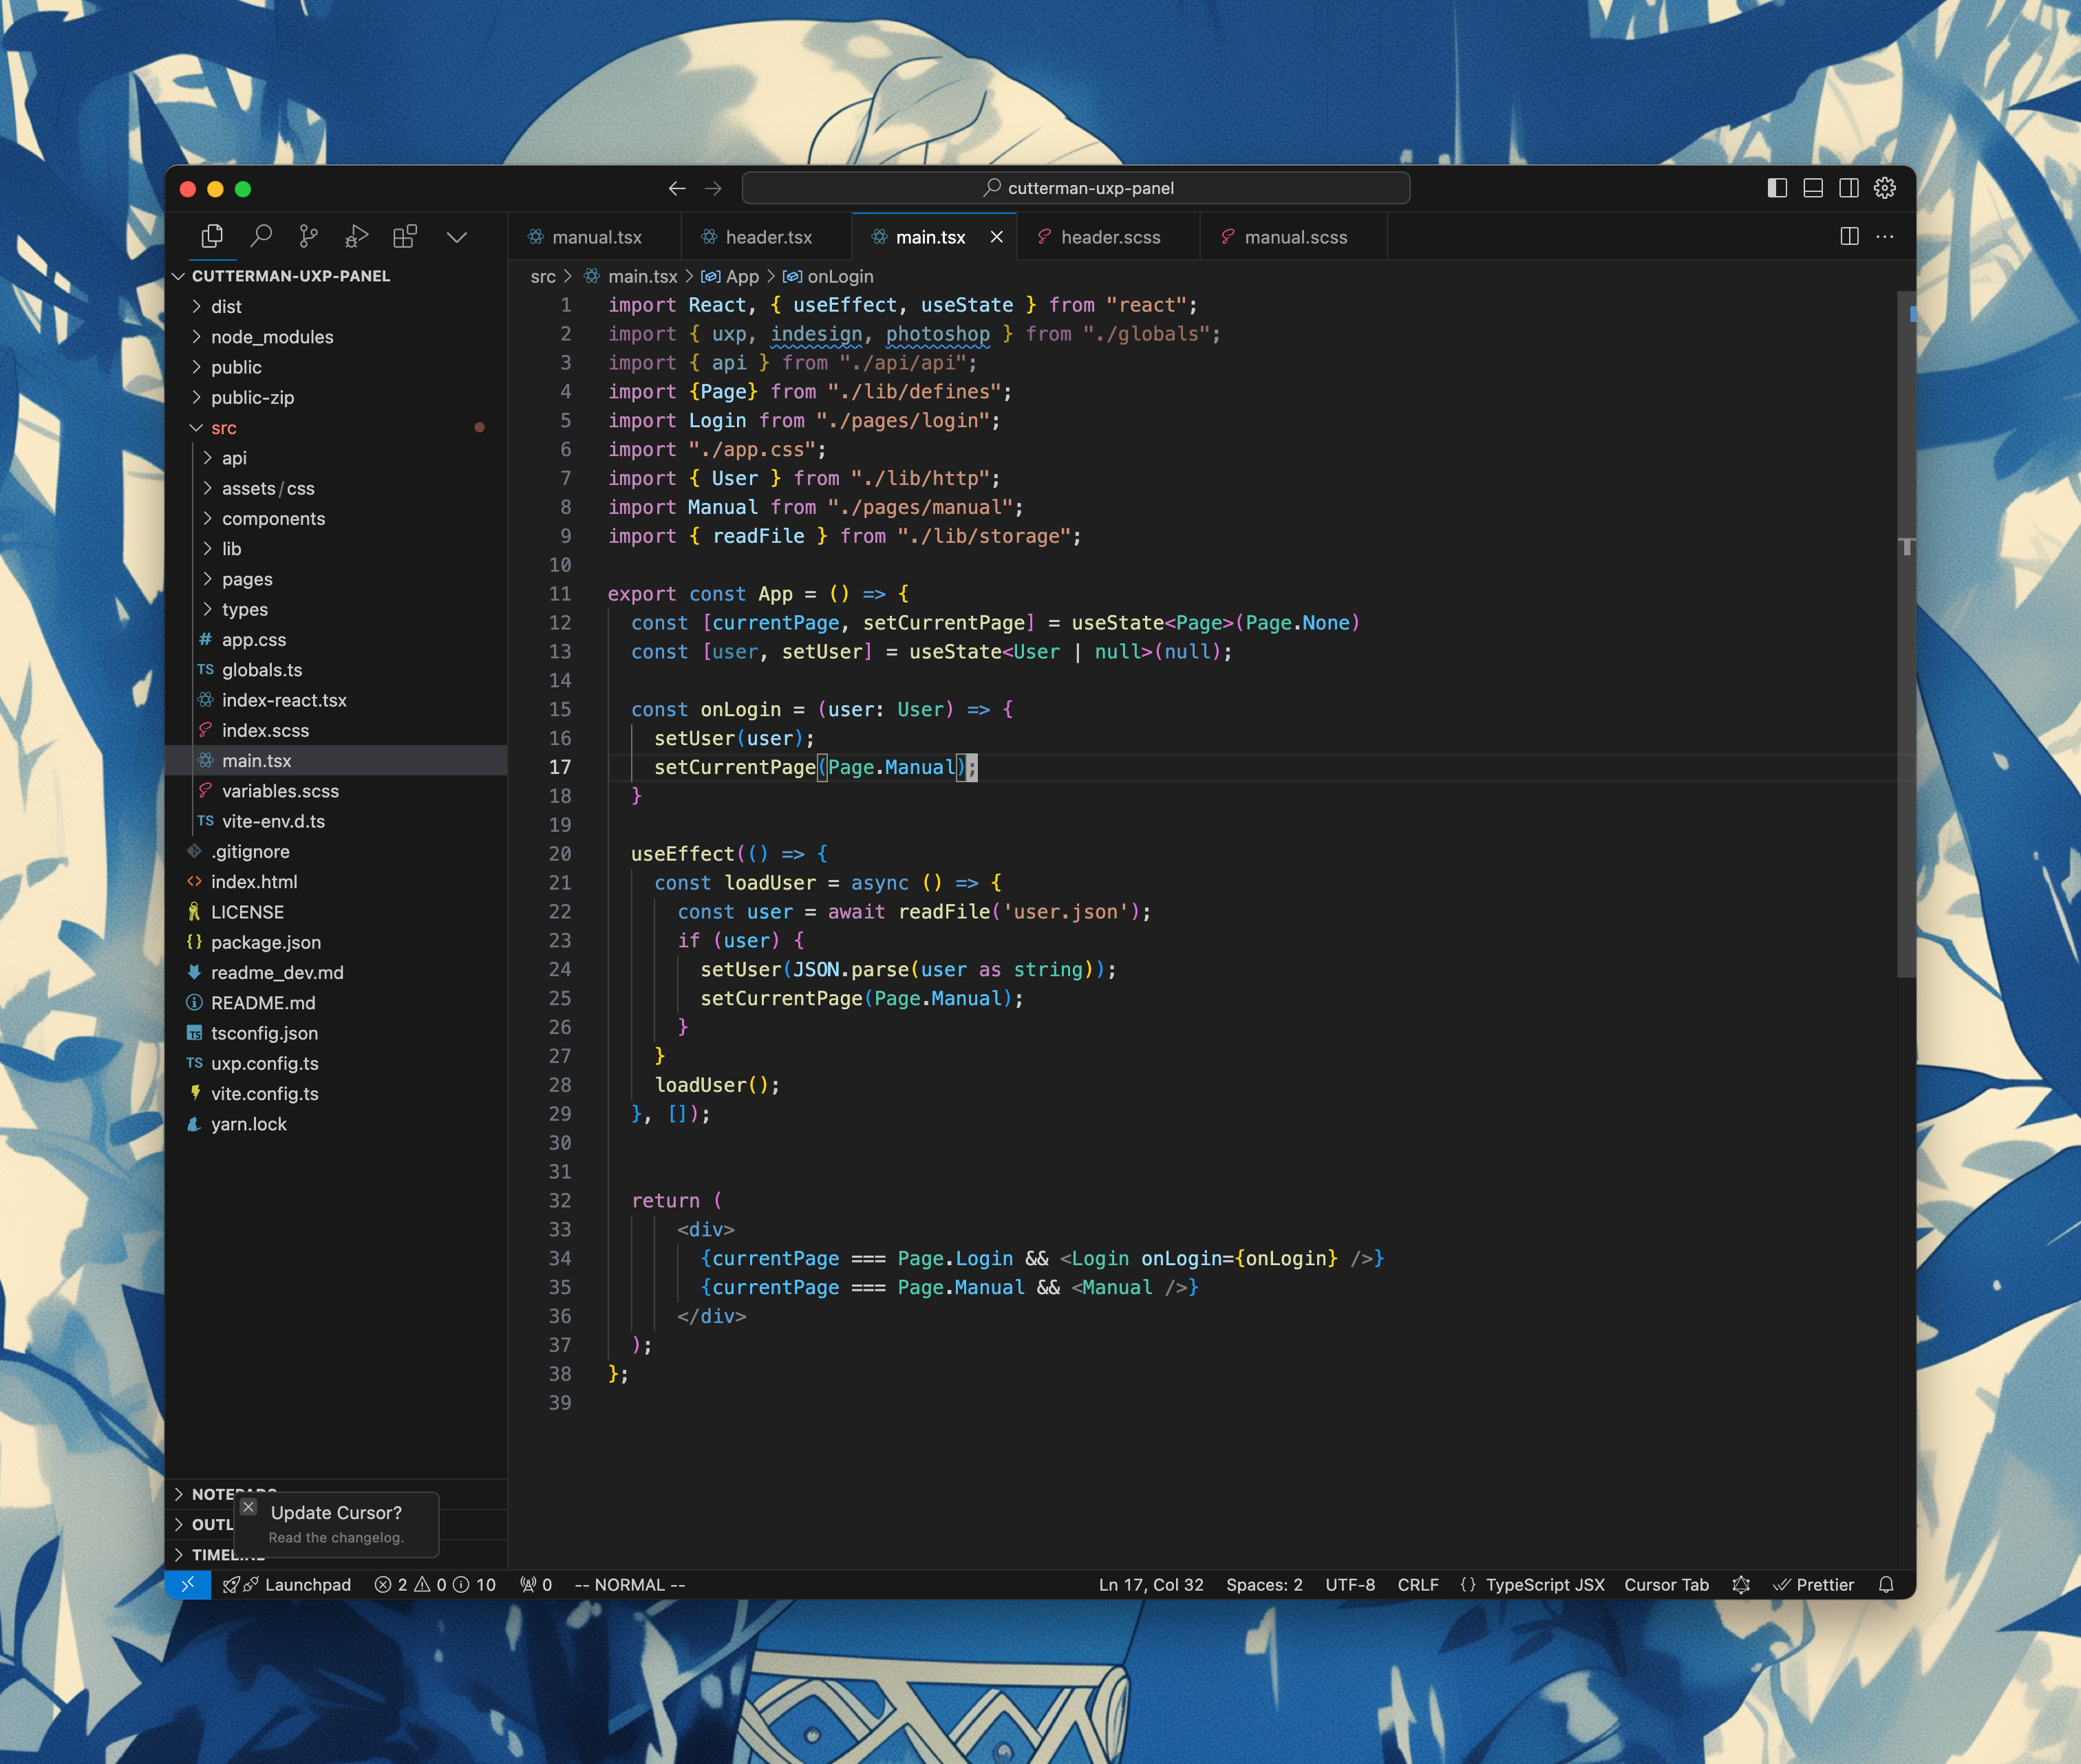
Task: Open index.html file
Action: pyautogui.click(x=337, y=882)
